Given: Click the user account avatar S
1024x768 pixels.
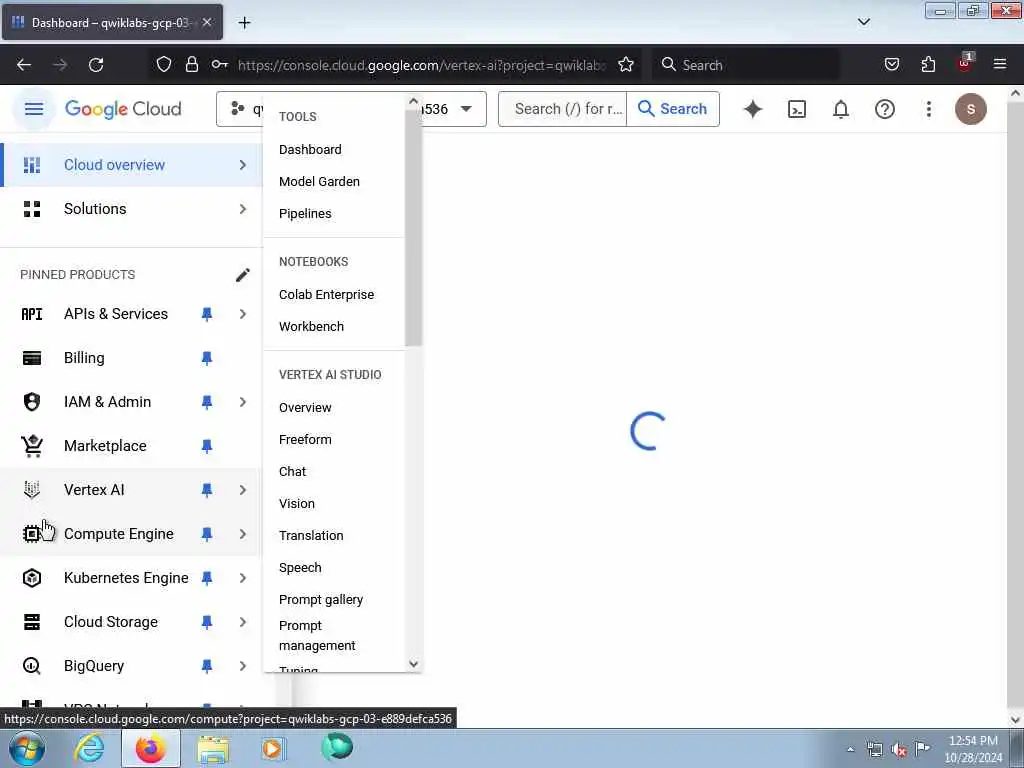Looking at the screenshot, I should tap(970, 109).
